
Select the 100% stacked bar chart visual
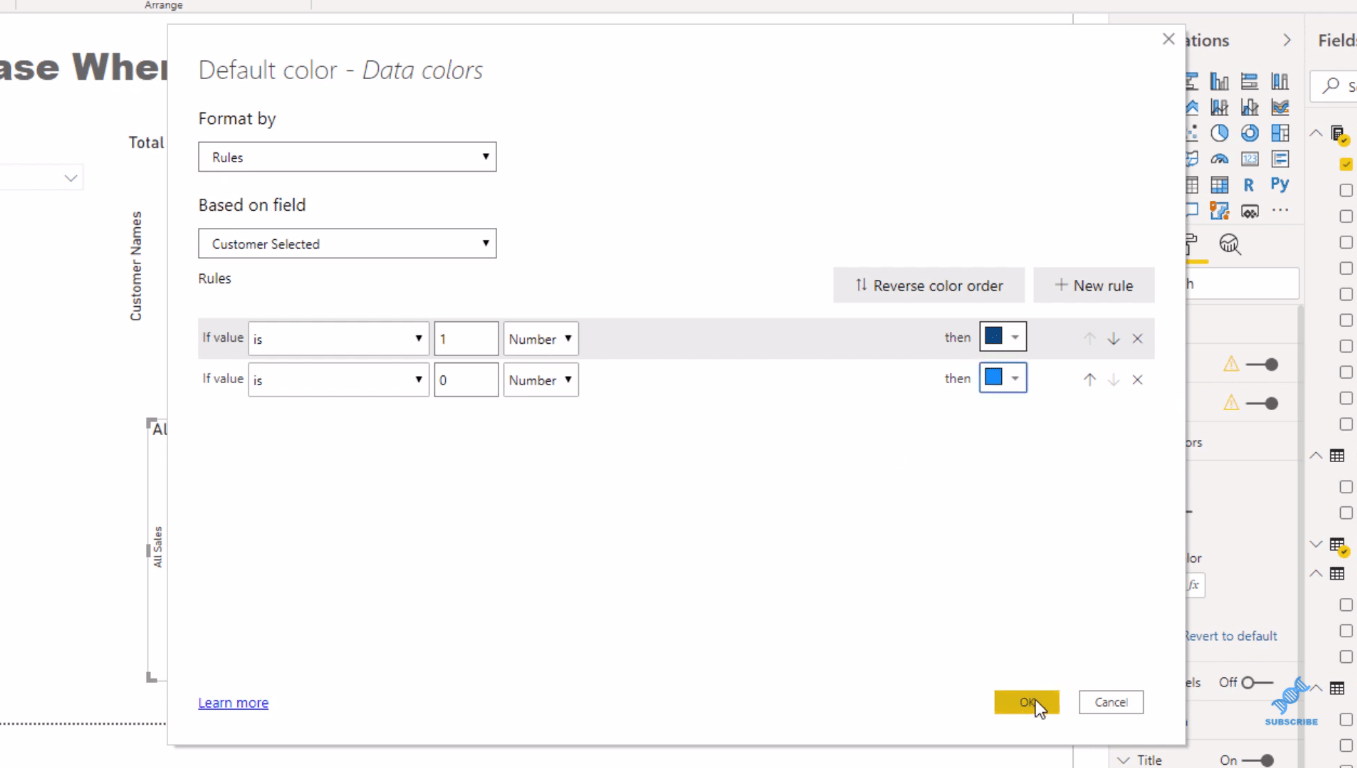1249,81
